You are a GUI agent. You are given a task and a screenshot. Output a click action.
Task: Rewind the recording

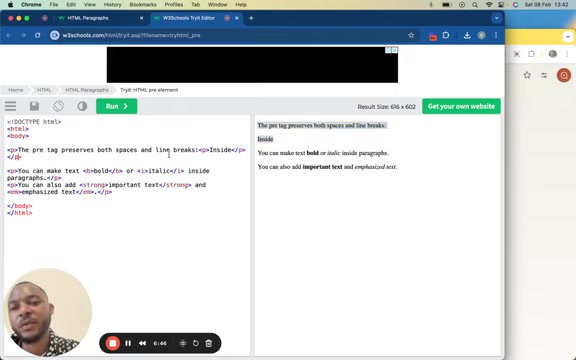142,343
